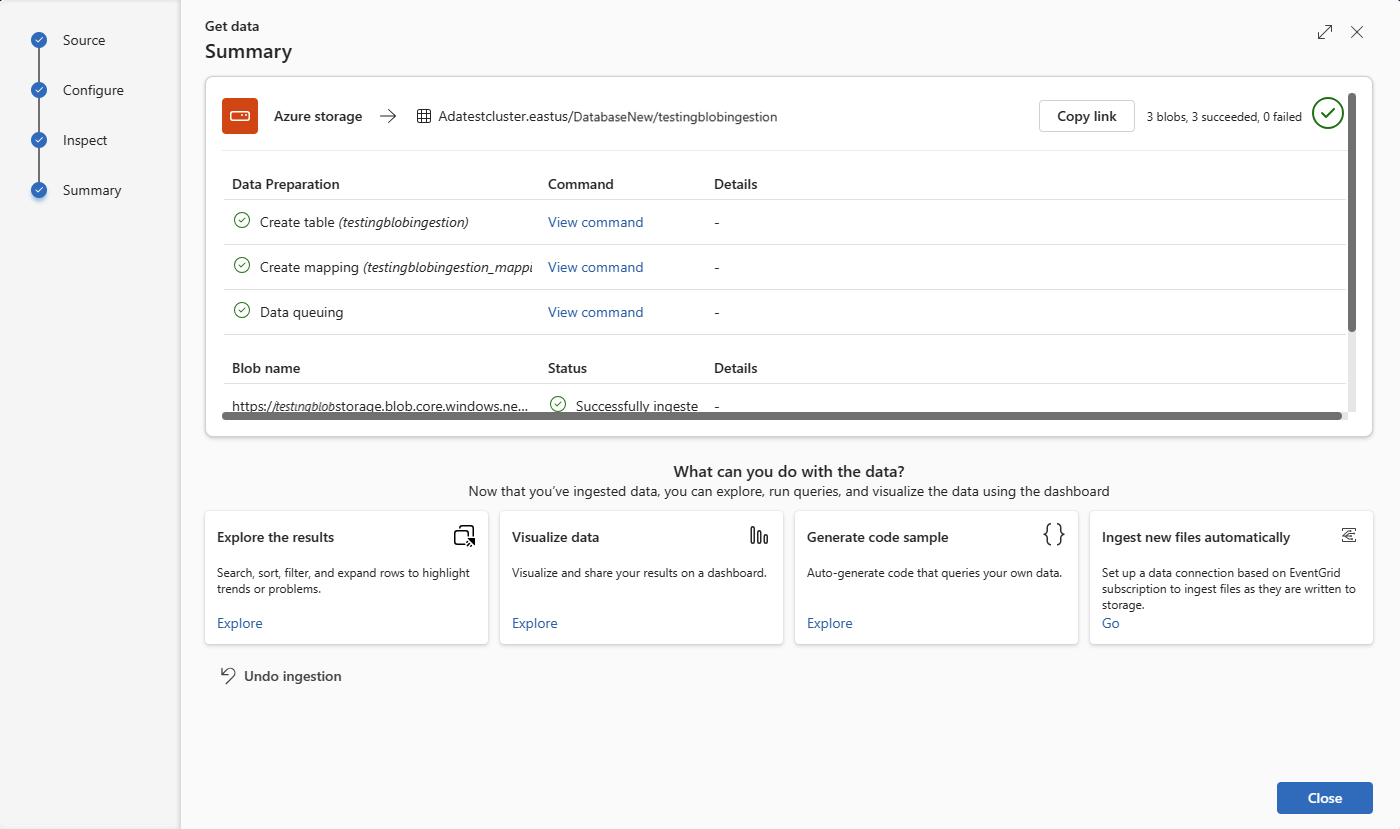This screenshot has width=1400, height=829.
Task: Click the Azure storage source icon
Action: click(240, 116)
